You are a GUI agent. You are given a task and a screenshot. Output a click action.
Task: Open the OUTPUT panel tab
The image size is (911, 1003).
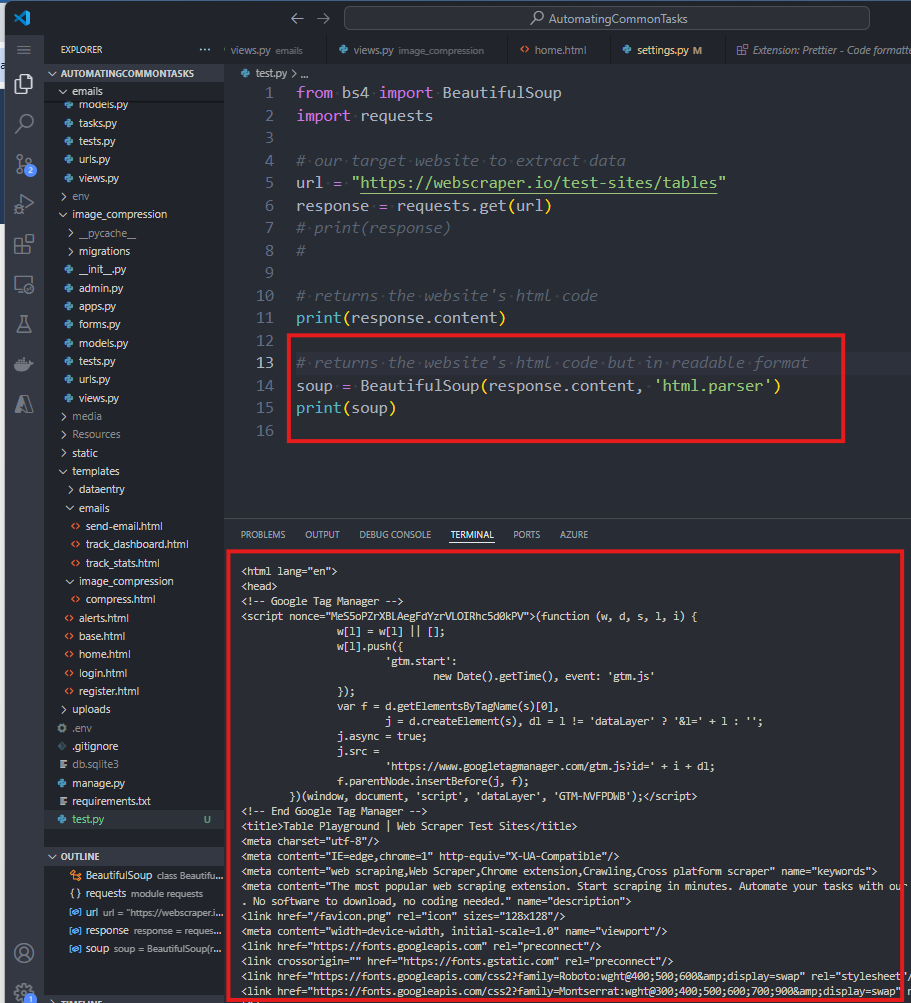322,535
